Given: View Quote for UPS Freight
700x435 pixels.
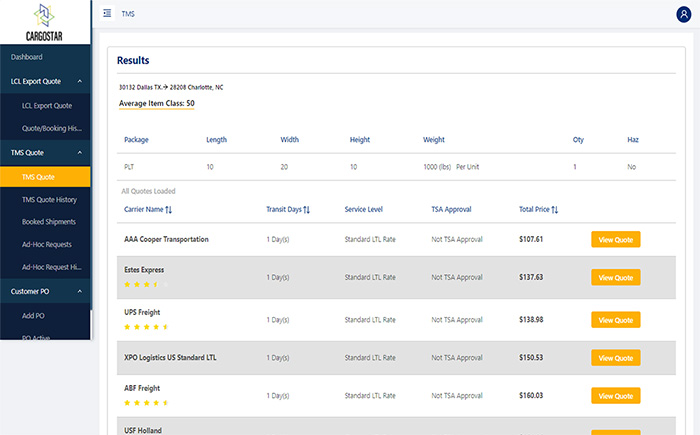Looking at the screenshot, I should pos(616,320).
